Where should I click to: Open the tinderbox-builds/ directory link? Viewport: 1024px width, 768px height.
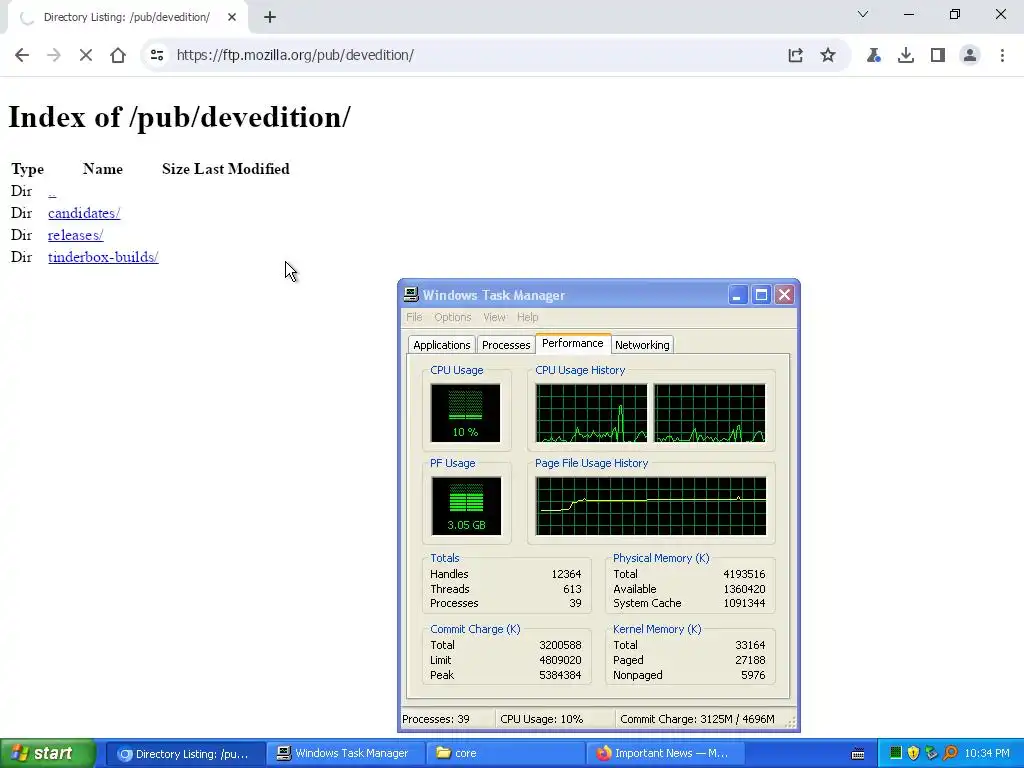(x=103, y=257)
